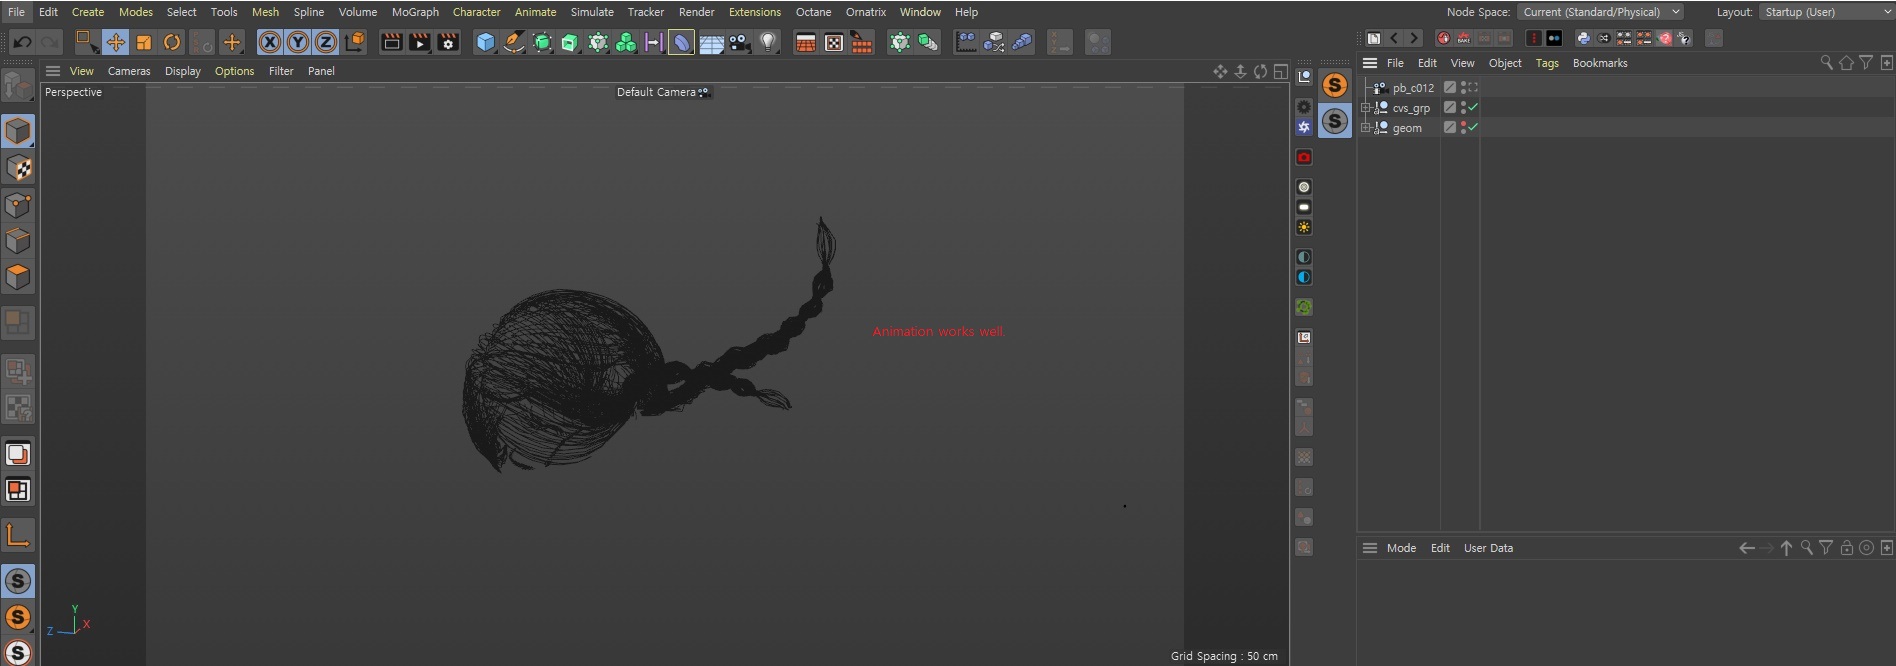Screen dimensions: 1896x666
Task: Toggle X-axis lock
Action: click(x=269, y=42)
